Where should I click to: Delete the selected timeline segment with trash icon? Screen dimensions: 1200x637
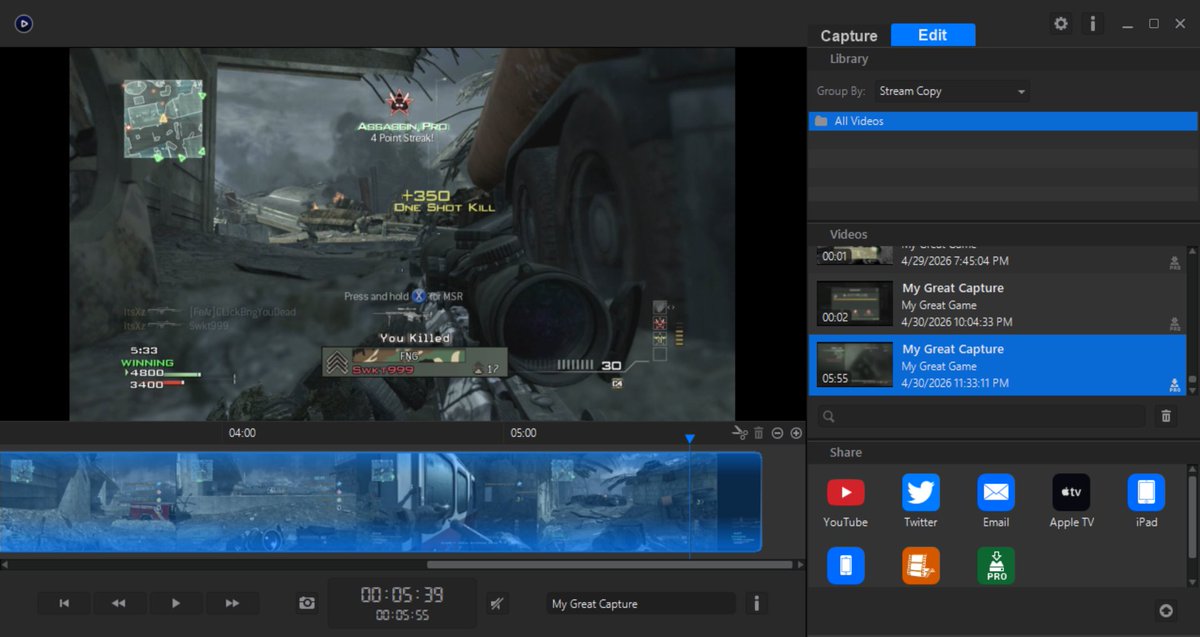(759, 433)
